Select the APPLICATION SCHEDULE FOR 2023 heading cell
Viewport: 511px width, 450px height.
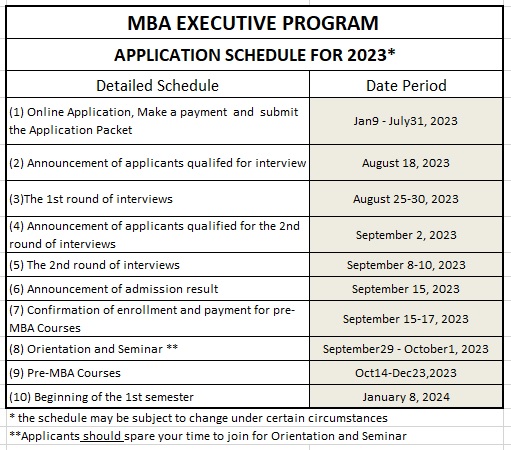(x=254, y=55)
